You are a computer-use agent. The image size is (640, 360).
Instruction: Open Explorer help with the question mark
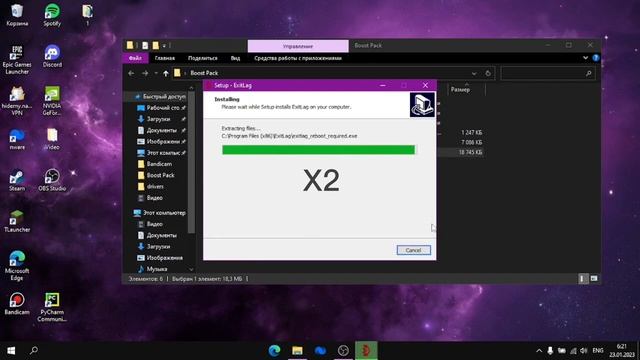pyautogui.click(x=596, y=58)
